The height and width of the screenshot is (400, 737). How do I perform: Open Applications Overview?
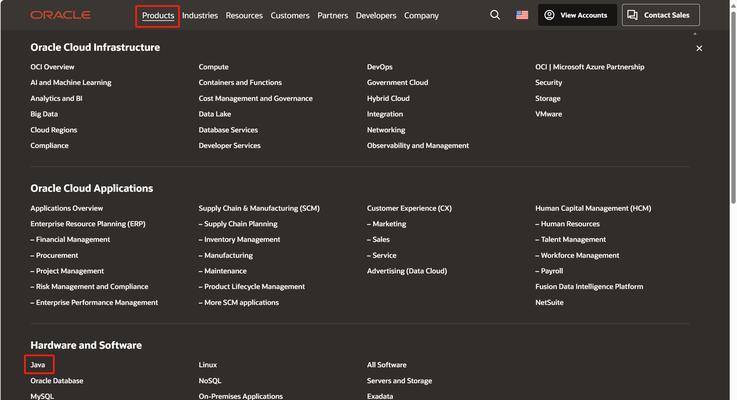(x=67, y=208)
